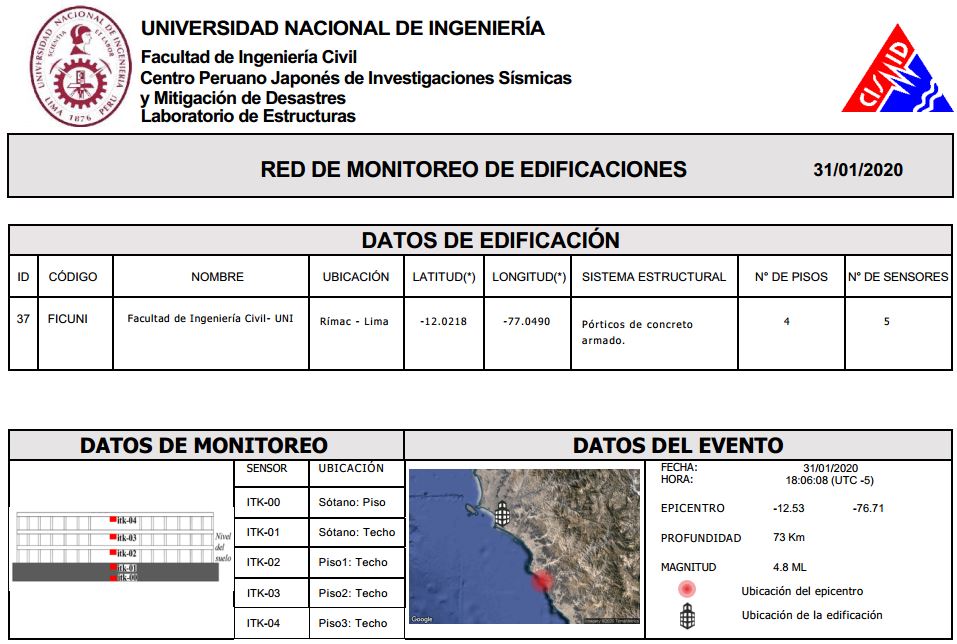Click the event time 18:06:08 (UTC -5)
This screenshot has height=644, width=957.
pos(829,480)
